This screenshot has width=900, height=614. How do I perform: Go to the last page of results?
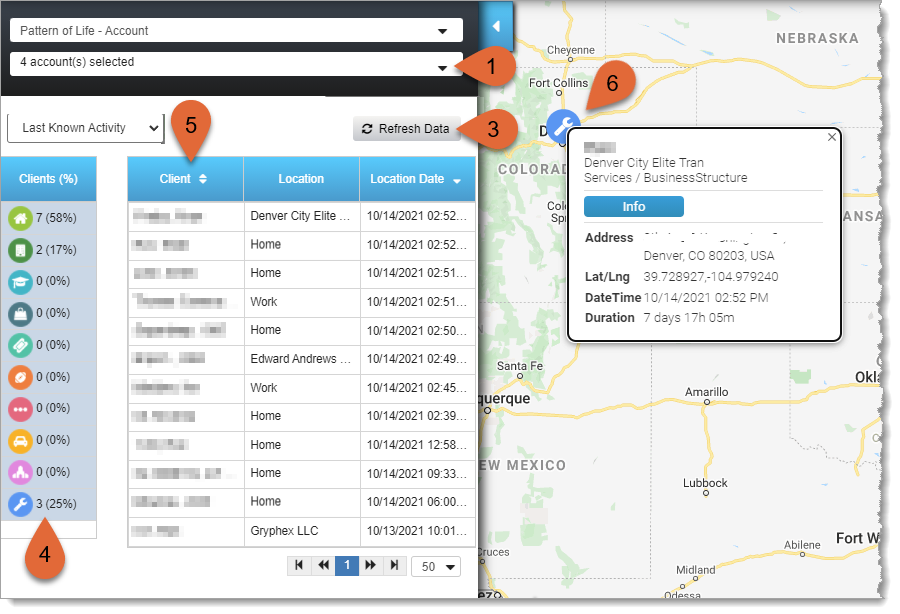[x=394, y=565]
